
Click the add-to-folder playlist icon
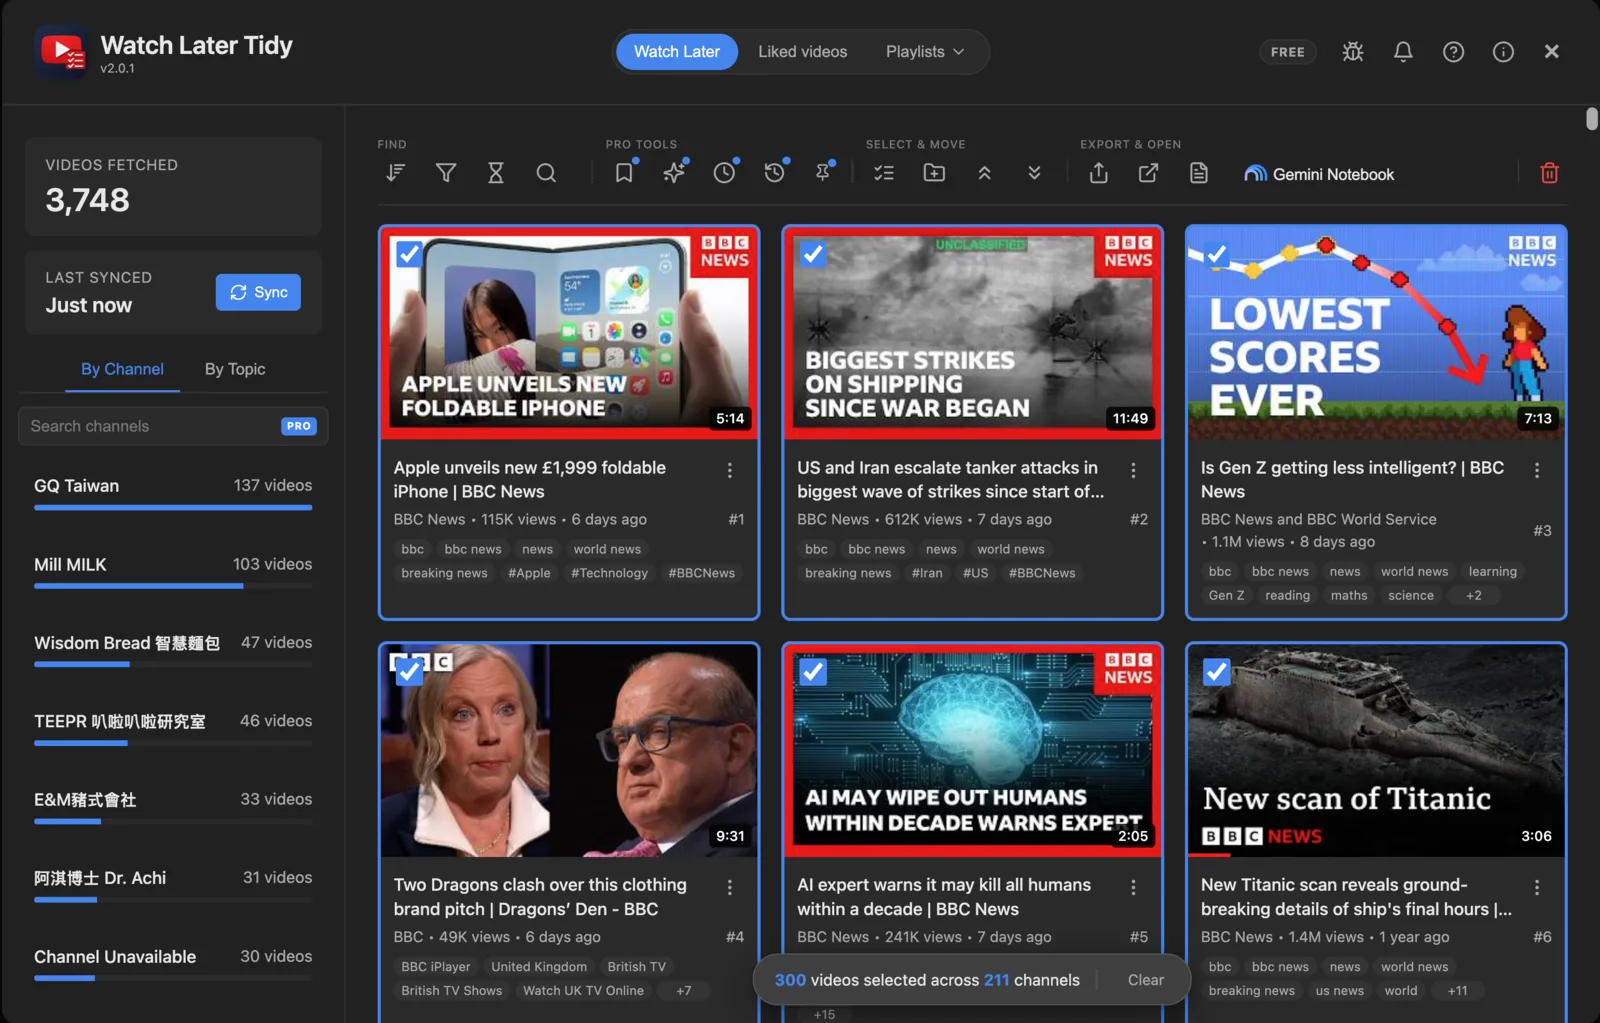934,173
